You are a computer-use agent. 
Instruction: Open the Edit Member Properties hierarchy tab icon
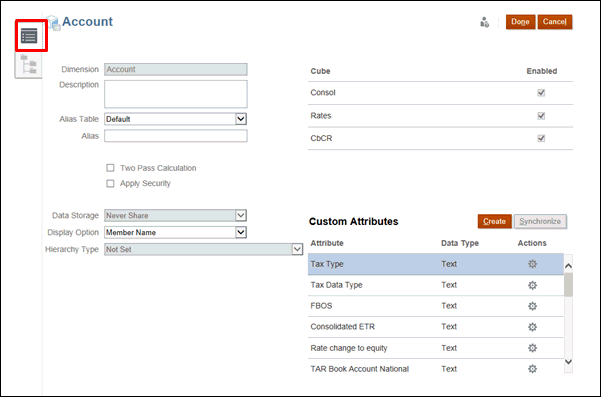[x=29, y=64]
